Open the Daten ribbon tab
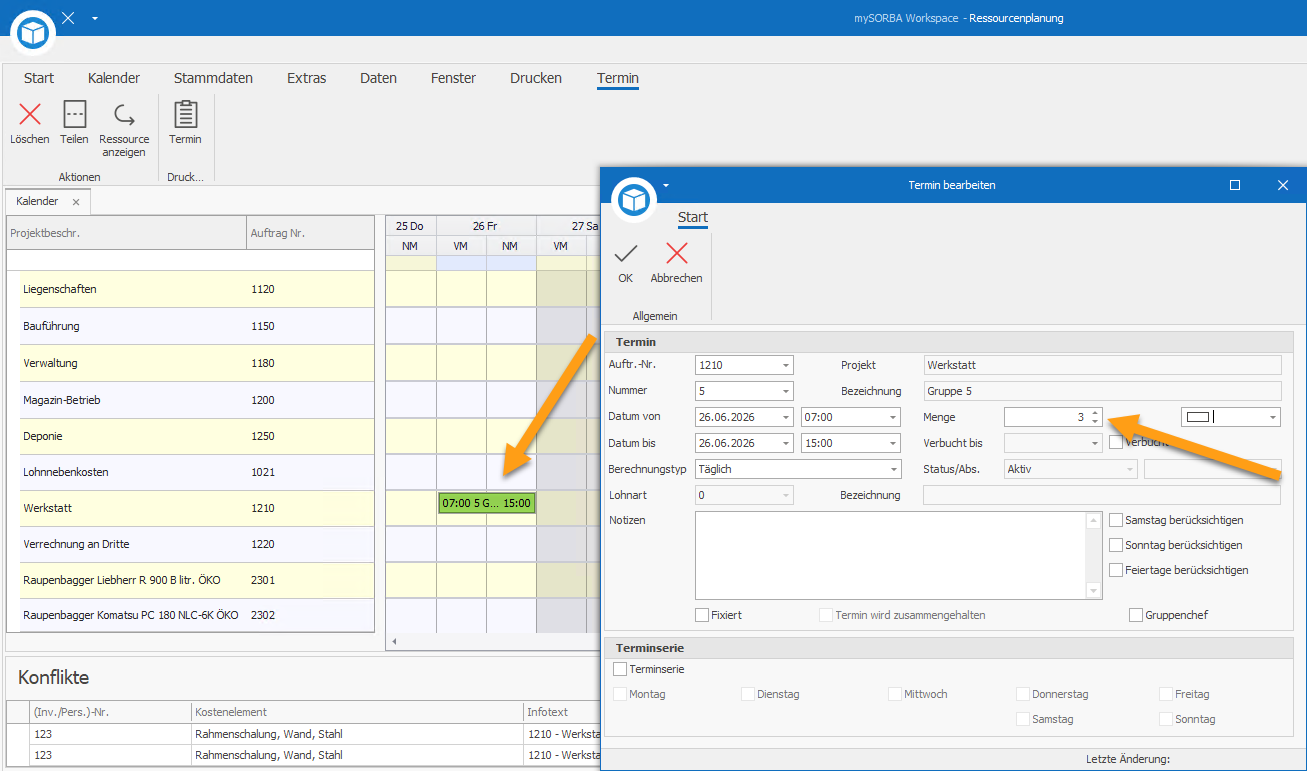The width and height of the screenshot is (1307, 771). (x=379, y=78)
